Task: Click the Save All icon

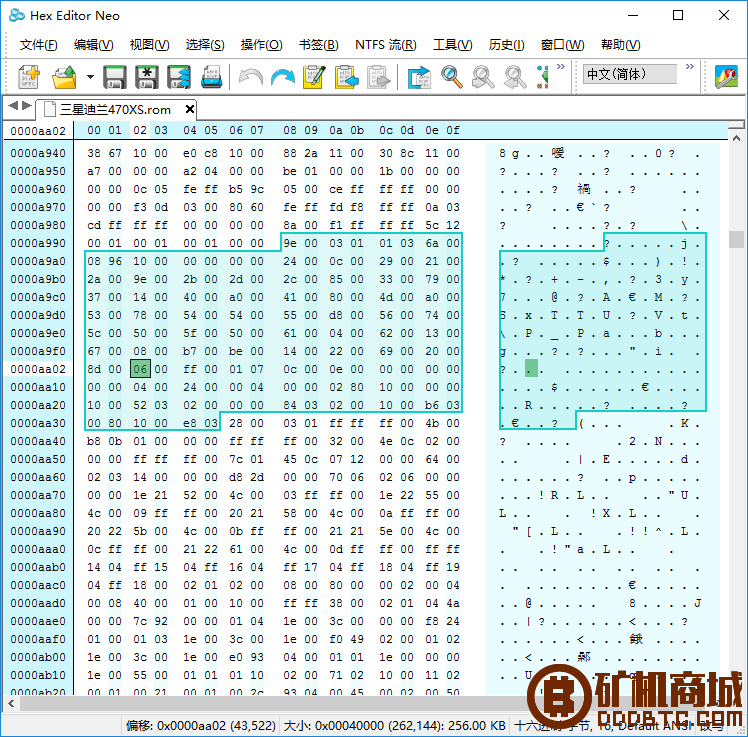Action: coord(179,77)
